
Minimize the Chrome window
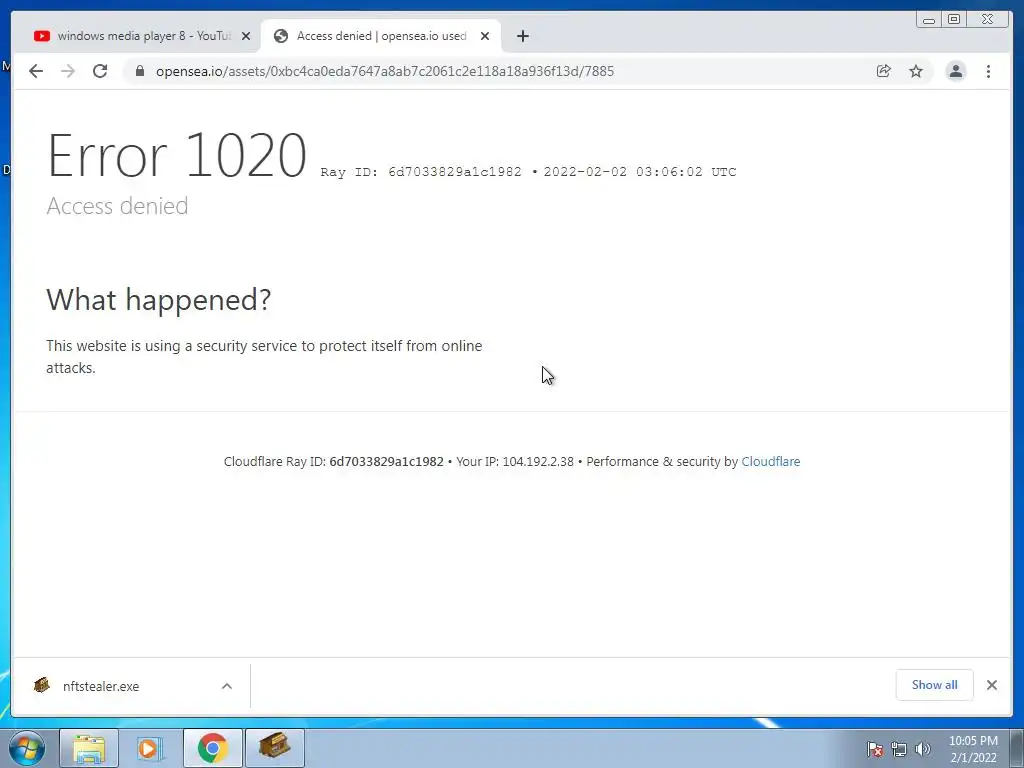tap(929, 20)
